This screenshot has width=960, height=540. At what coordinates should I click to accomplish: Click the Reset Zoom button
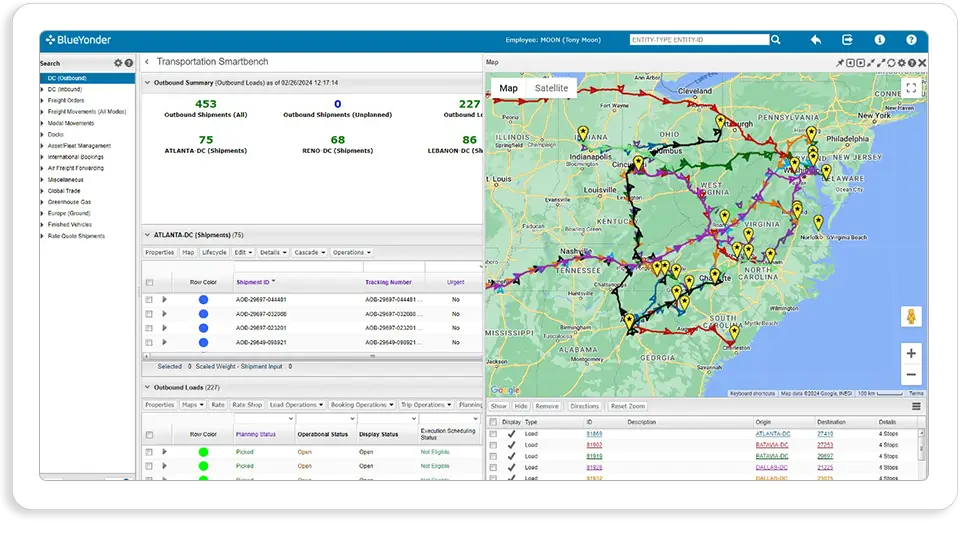tap(629, 407)
